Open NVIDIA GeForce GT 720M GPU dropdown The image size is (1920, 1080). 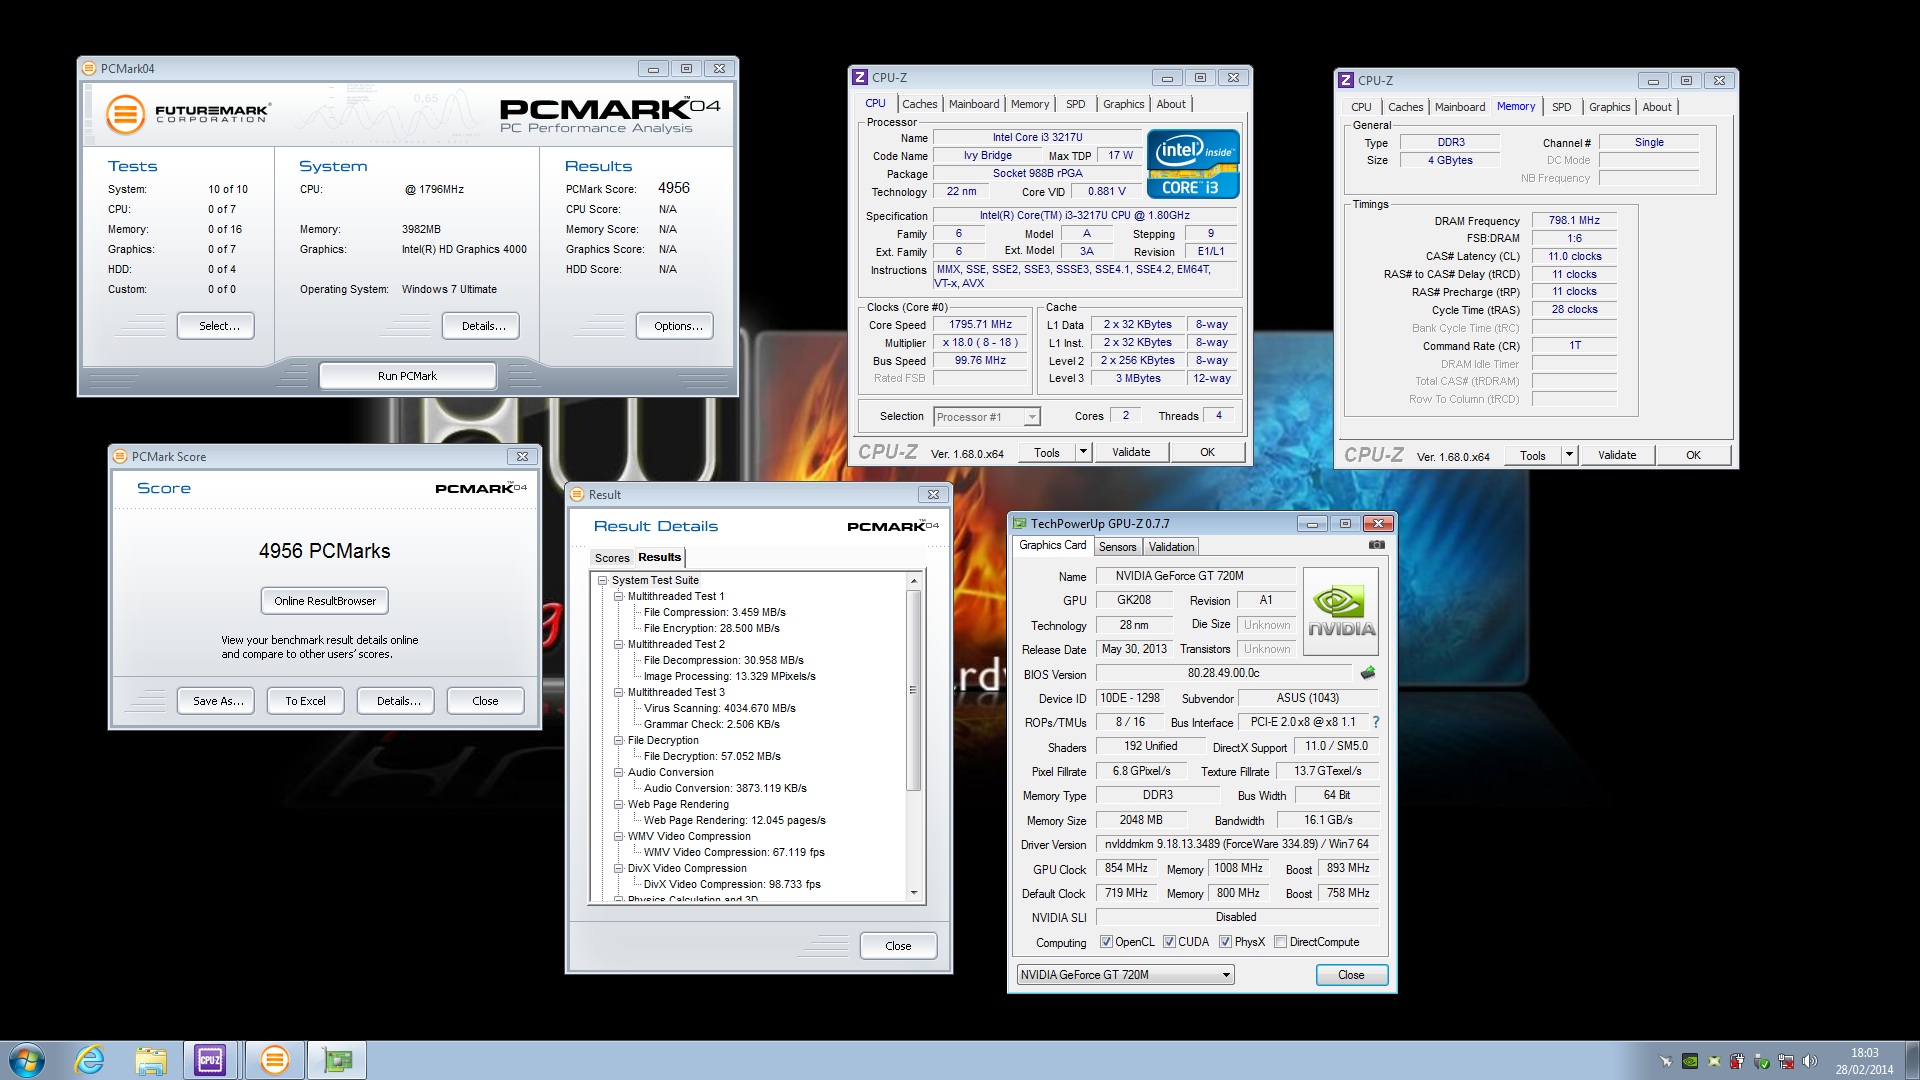tap(1125, 975)
